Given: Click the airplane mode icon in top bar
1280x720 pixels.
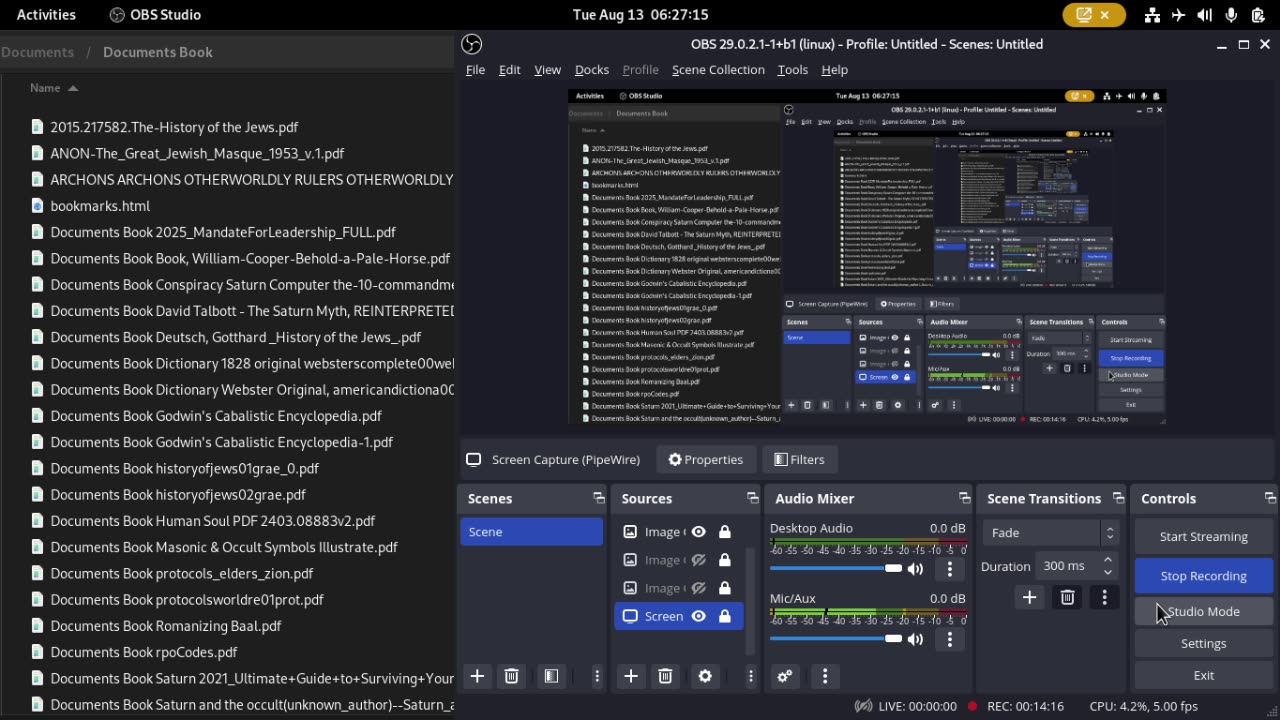Looking at the screenshot, I should click(x=1178, y=15).
